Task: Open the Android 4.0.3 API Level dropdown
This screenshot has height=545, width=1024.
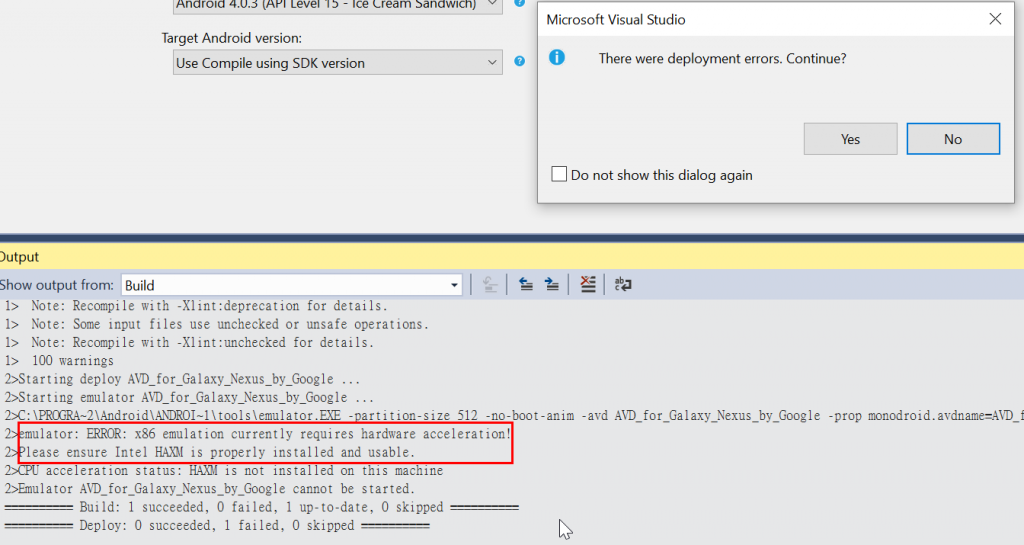Action: [x=338, y=5]
